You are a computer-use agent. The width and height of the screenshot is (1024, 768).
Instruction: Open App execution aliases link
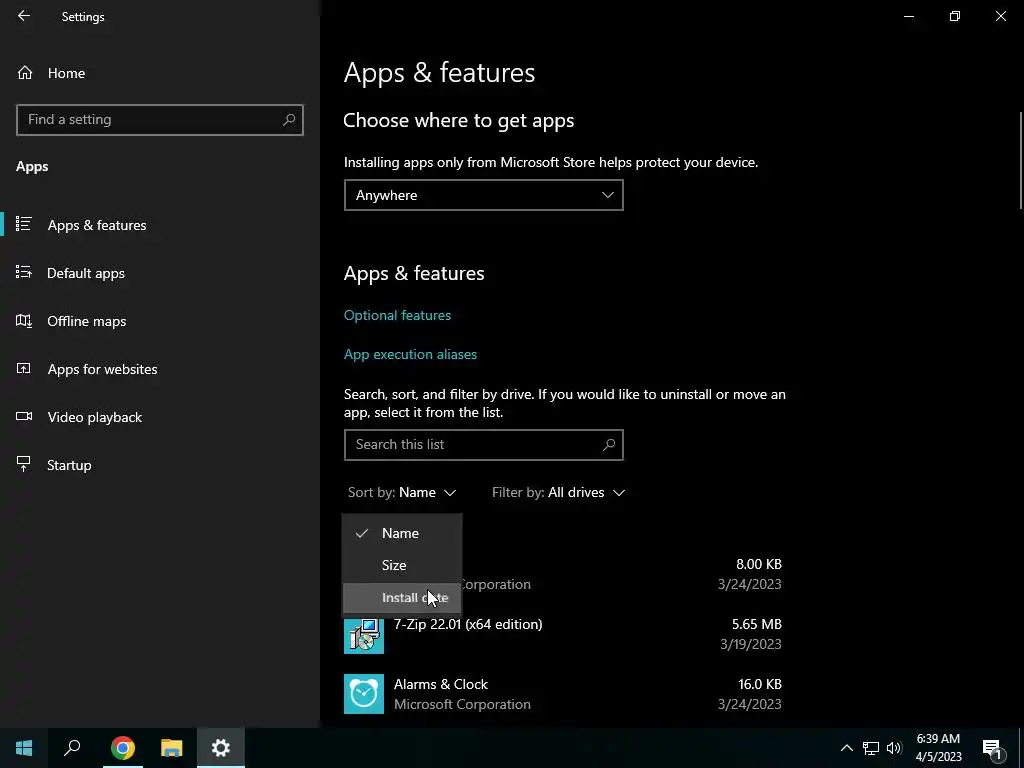[x=410, y=354]
